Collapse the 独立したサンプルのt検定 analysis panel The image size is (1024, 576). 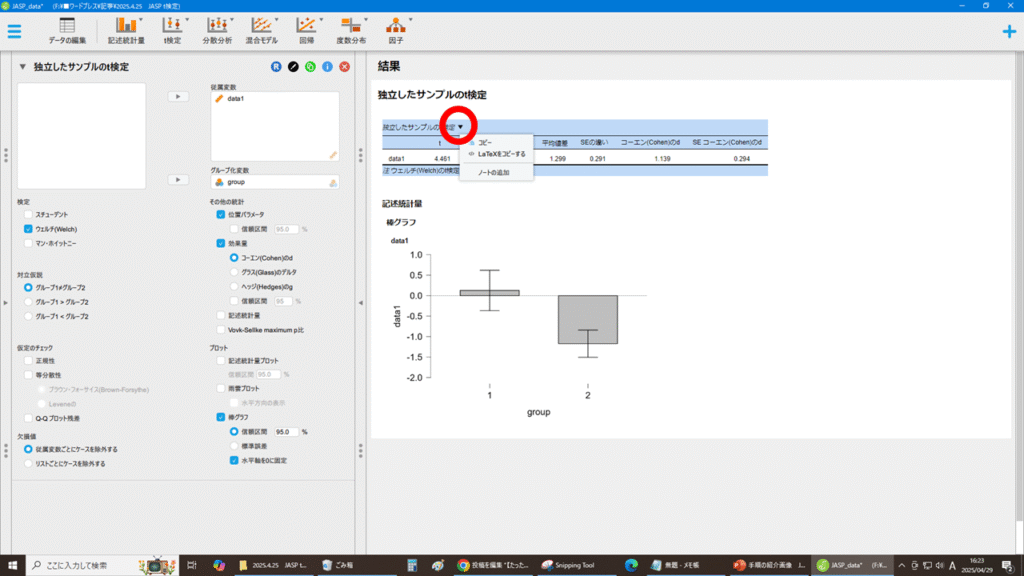point(23,67)
